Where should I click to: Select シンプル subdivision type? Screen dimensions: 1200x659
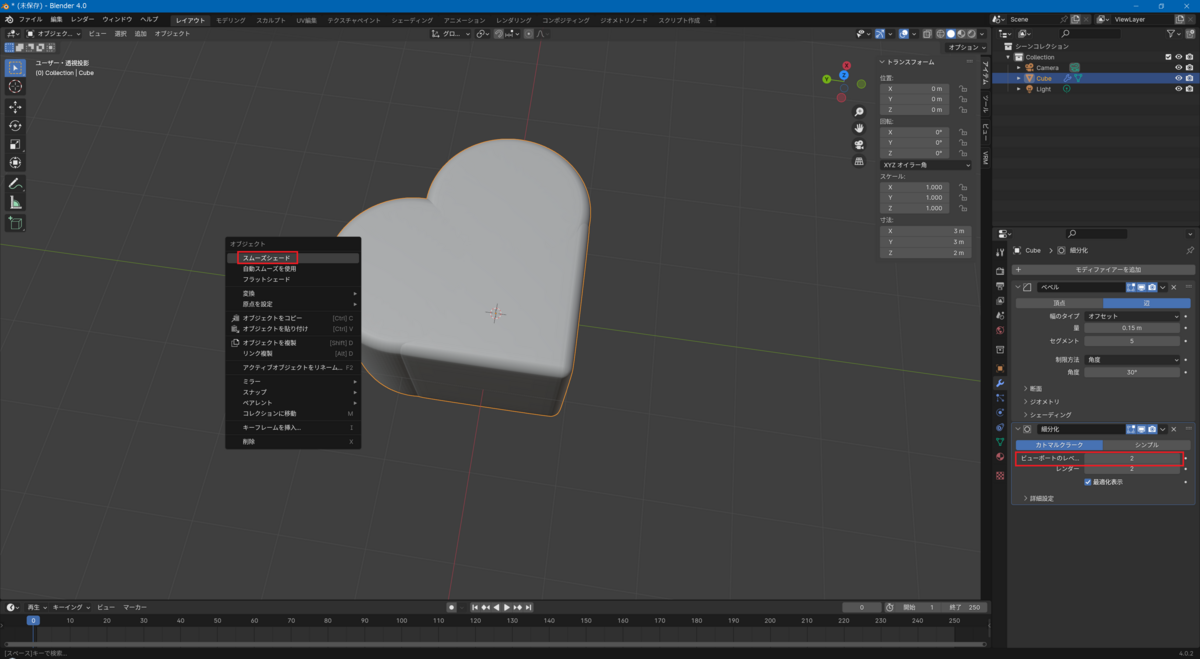coord(1147,445)
